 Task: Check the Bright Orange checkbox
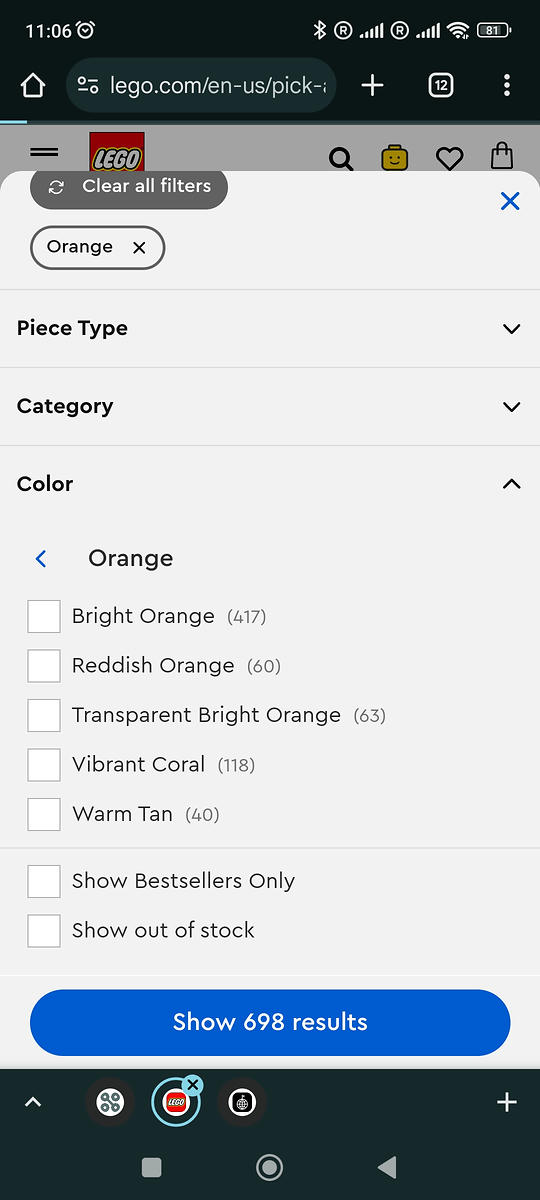click(x=44, y=616)
